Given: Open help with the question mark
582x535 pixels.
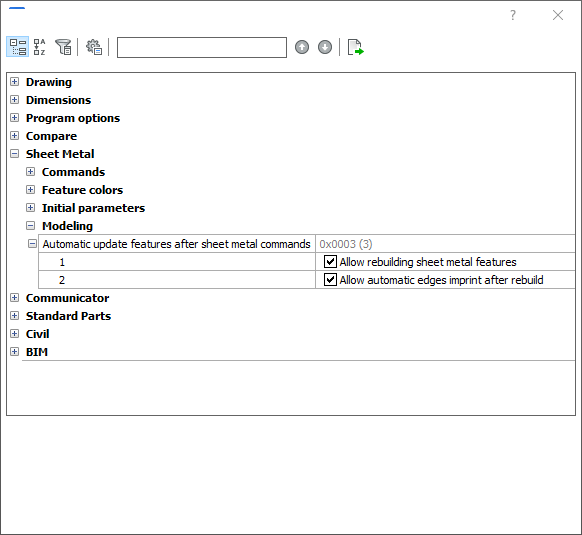Looking at the screenshot, I should [513, 15].
